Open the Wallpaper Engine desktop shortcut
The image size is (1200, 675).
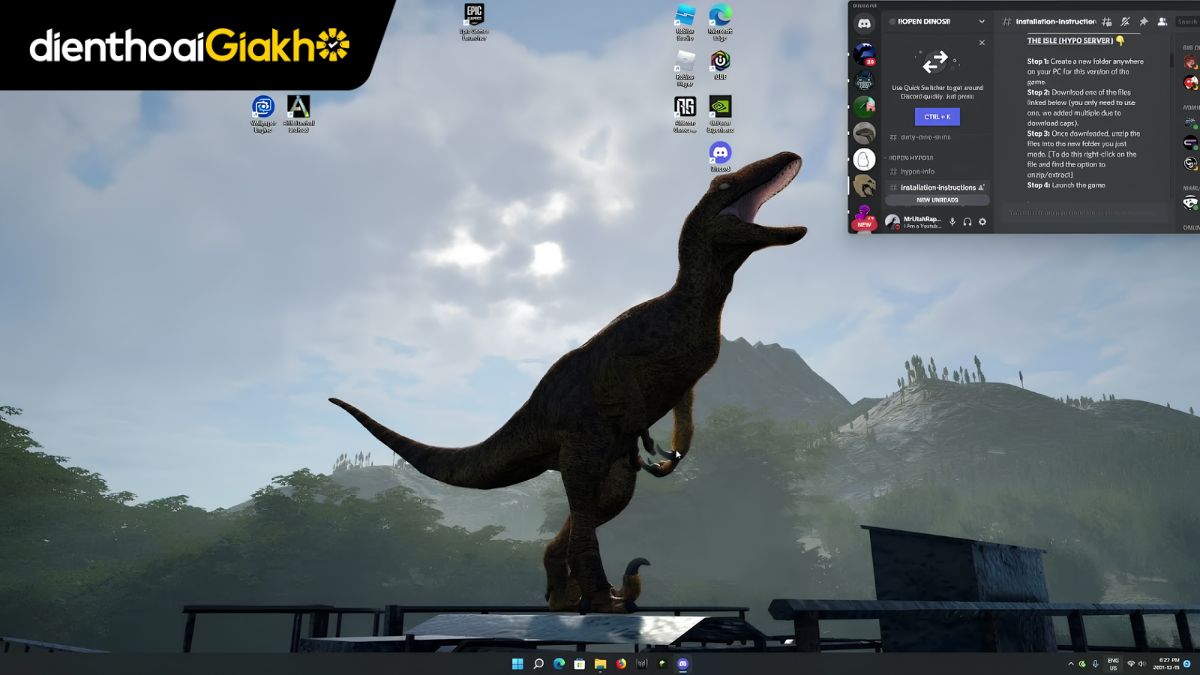tap(263, 113)
